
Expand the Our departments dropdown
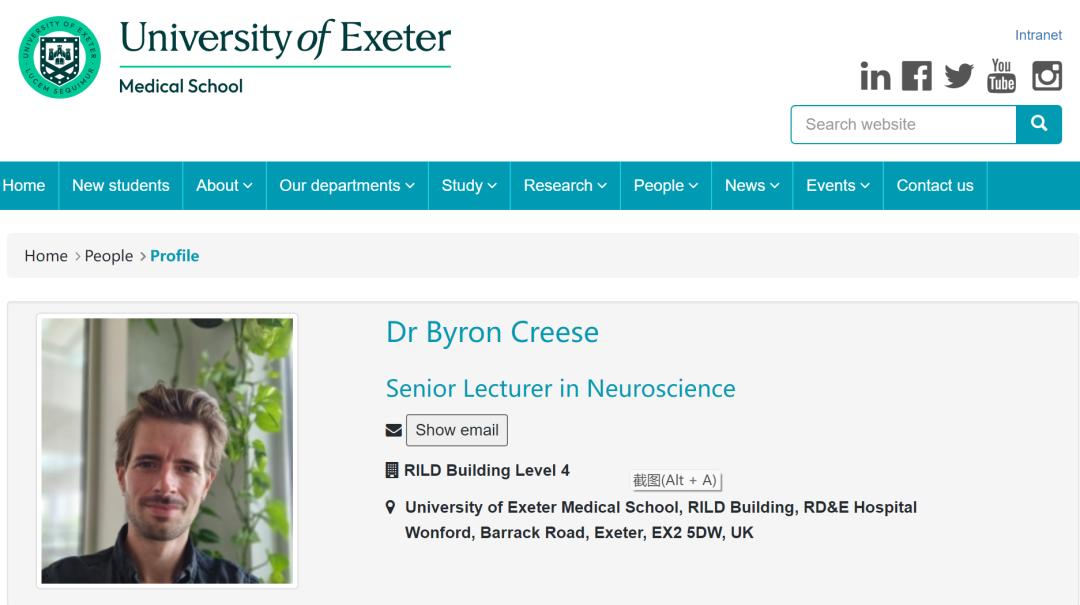346,186
